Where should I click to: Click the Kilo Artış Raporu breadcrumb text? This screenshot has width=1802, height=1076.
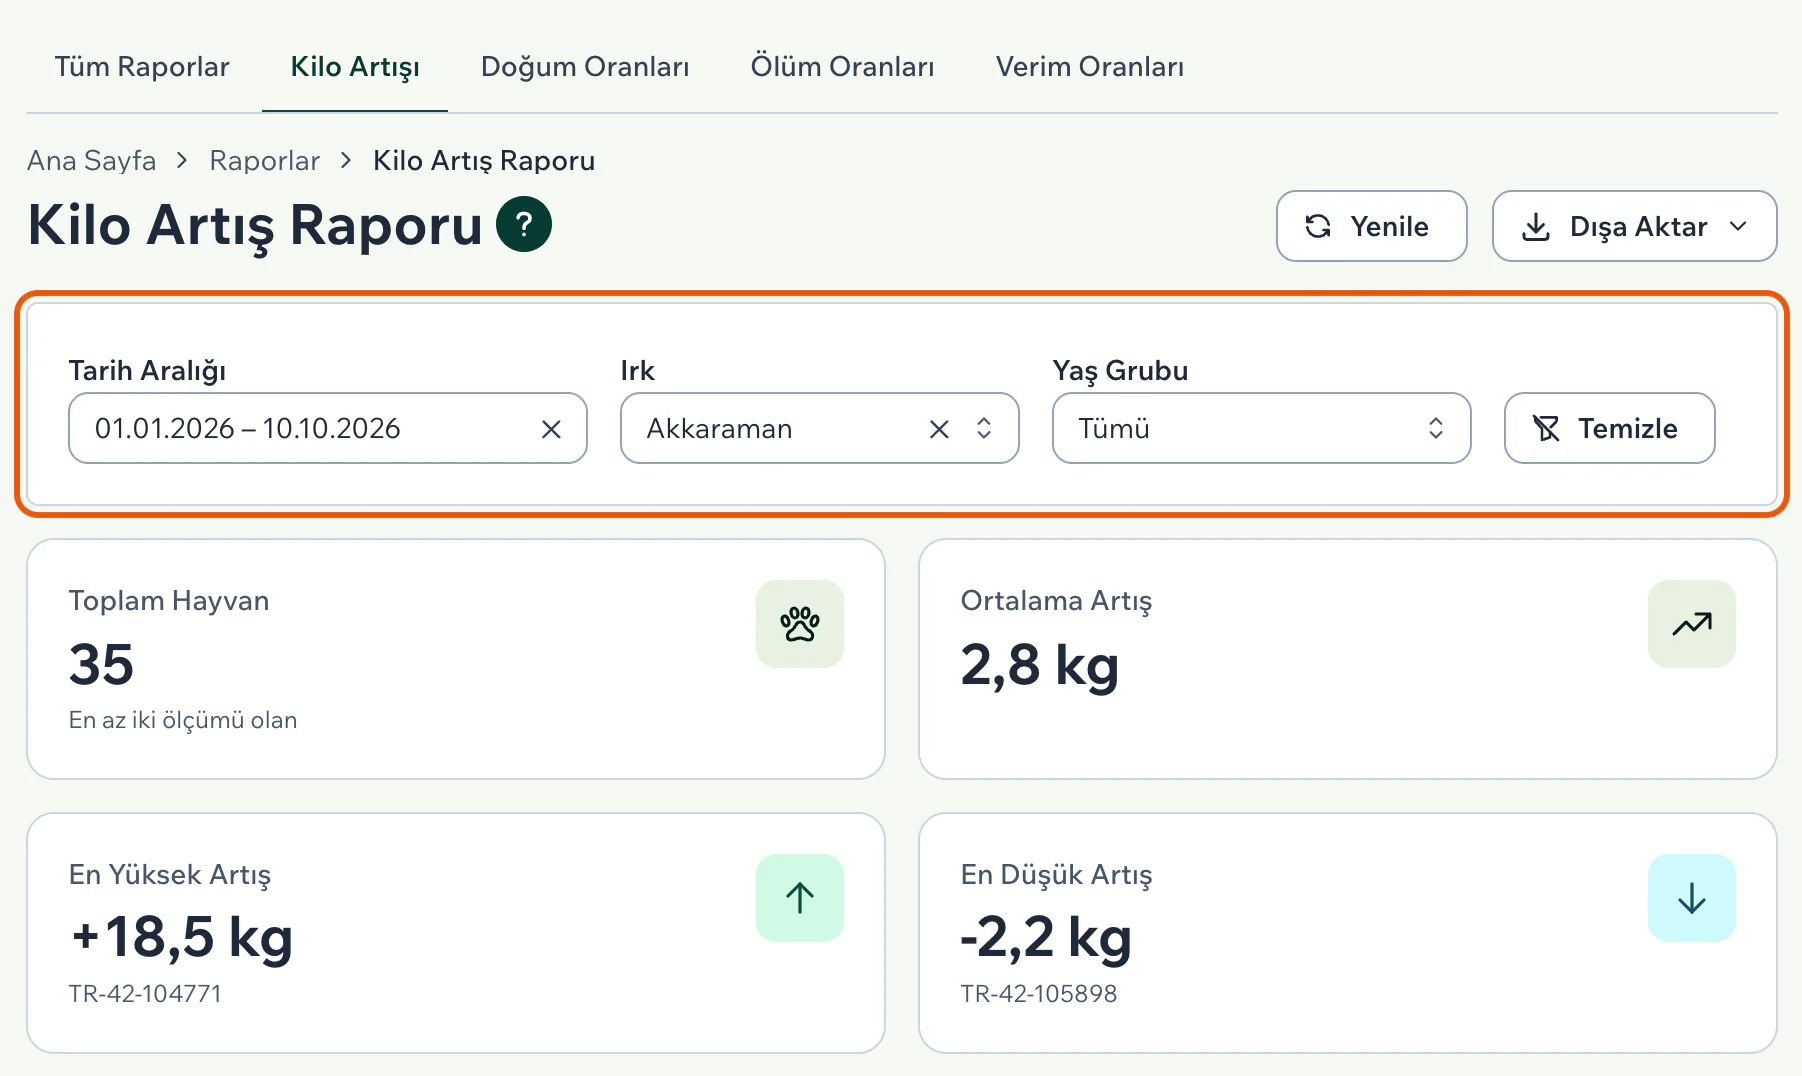[484, 161]
